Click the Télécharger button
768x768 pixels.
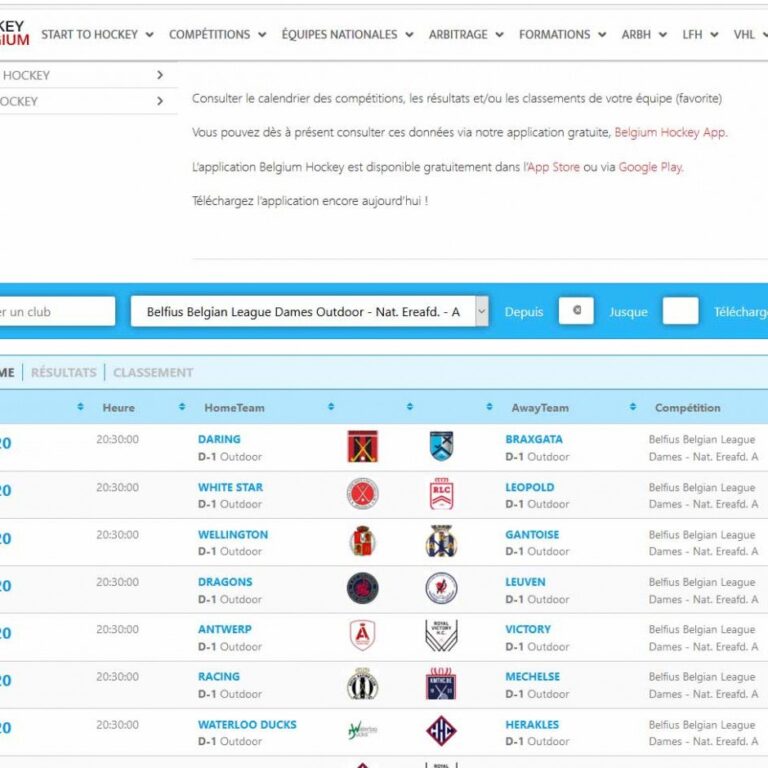741,312
